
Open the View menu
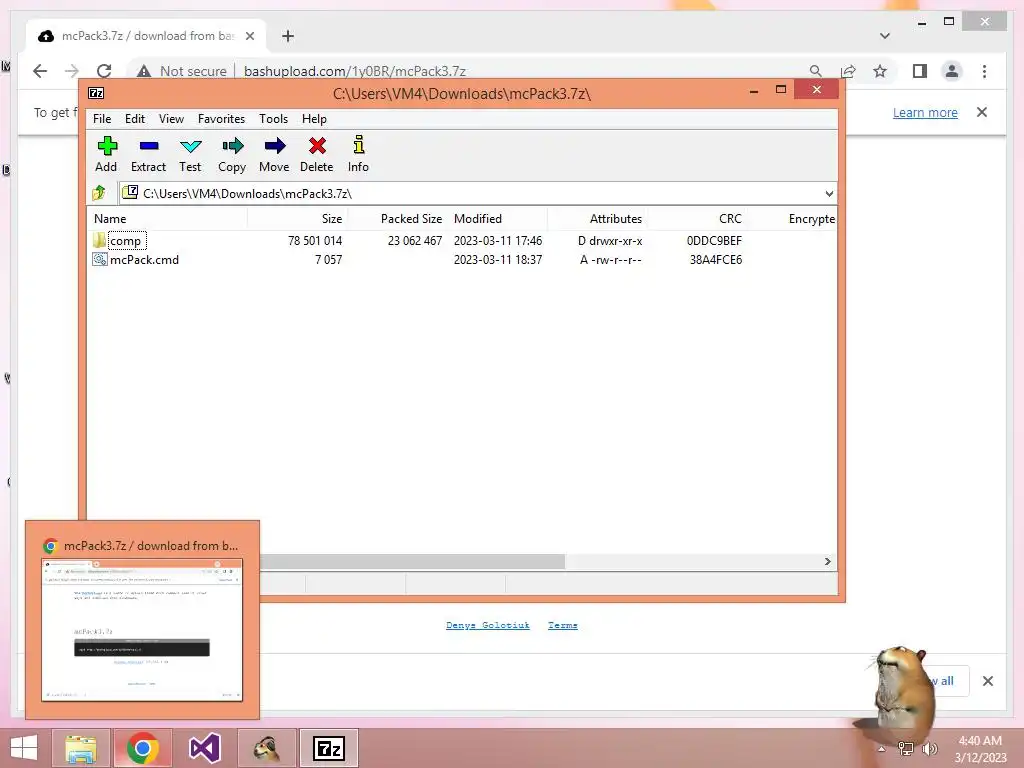point(171,119)
